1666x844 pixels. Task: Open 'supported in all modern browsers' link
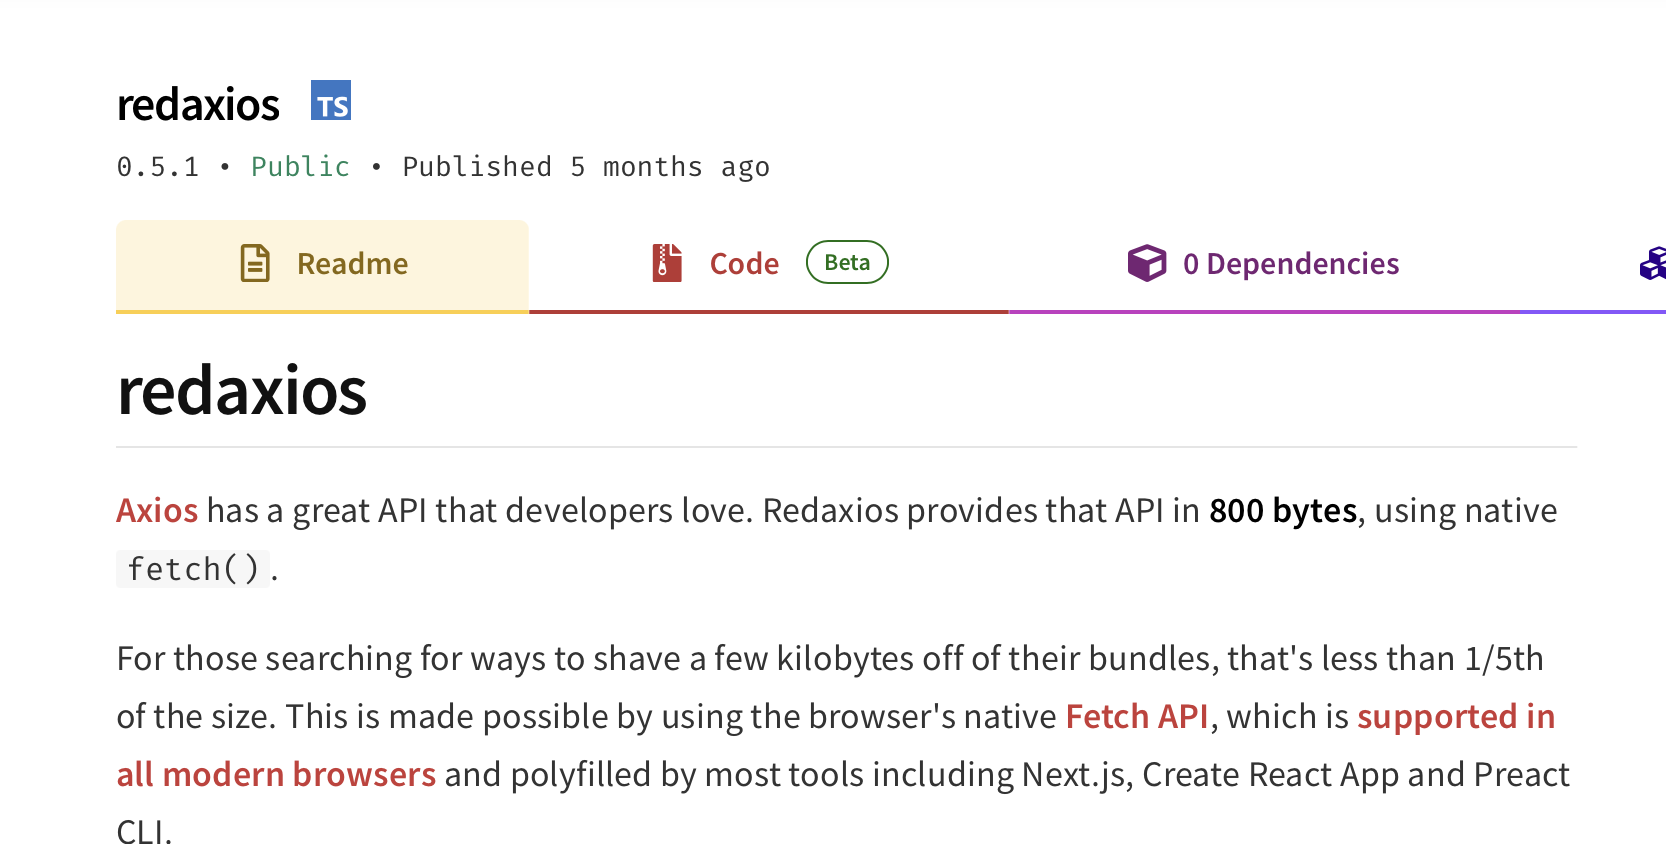[1455, 717]
